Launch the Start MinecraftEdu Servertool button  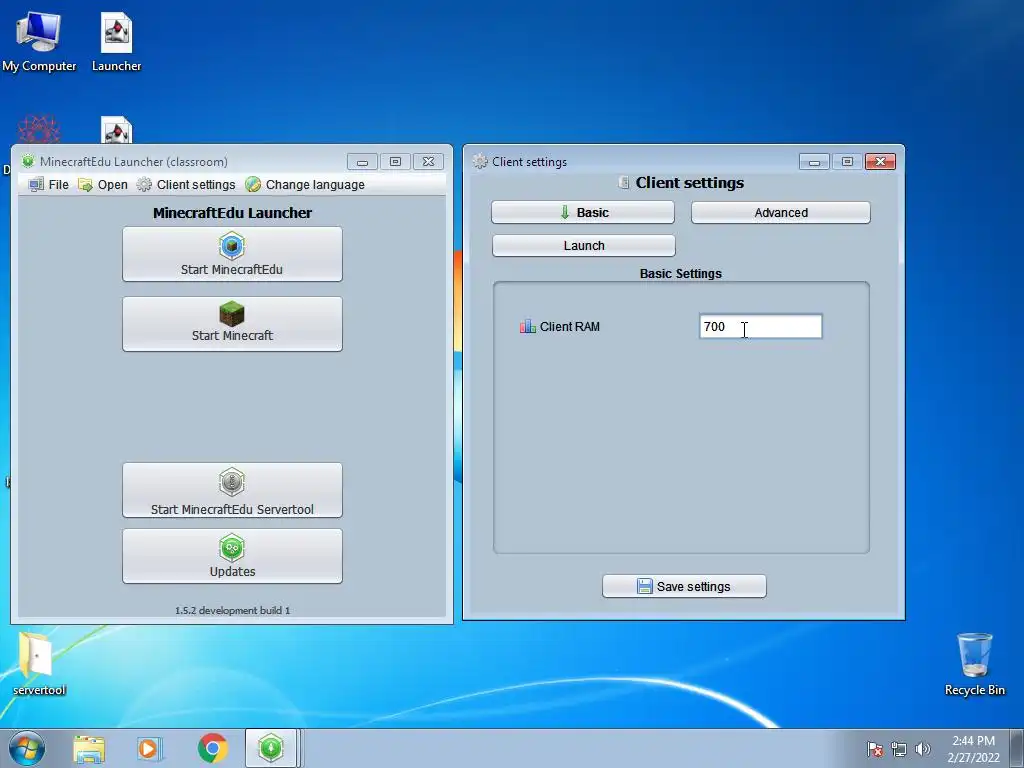click(x=232, y=490)
